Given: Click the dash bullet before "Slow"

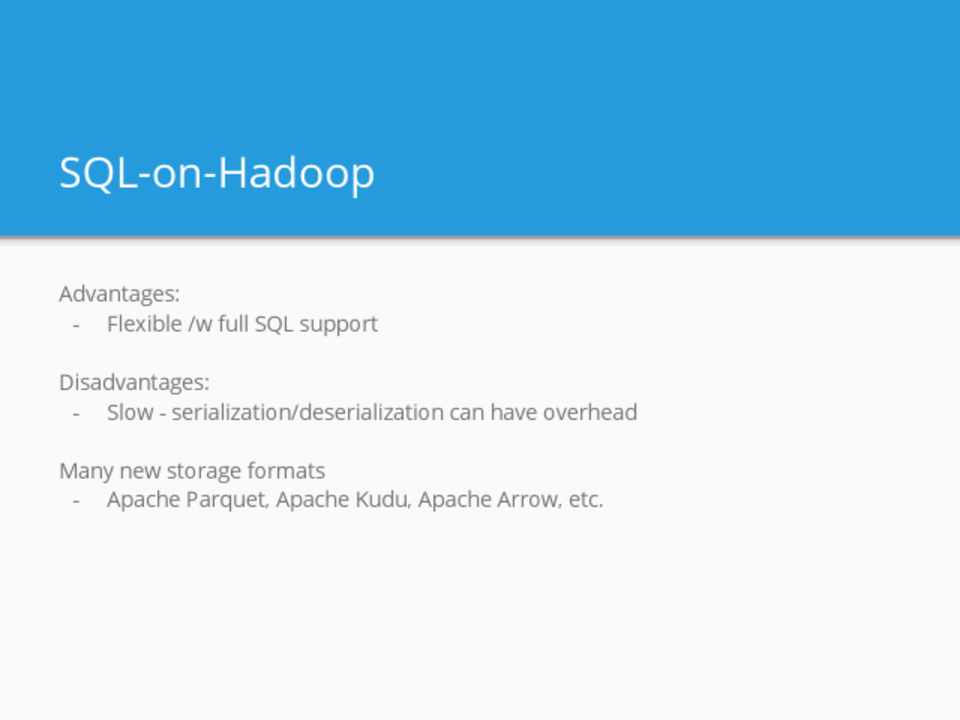Looking at the screenshot, I should pos(76,413).
